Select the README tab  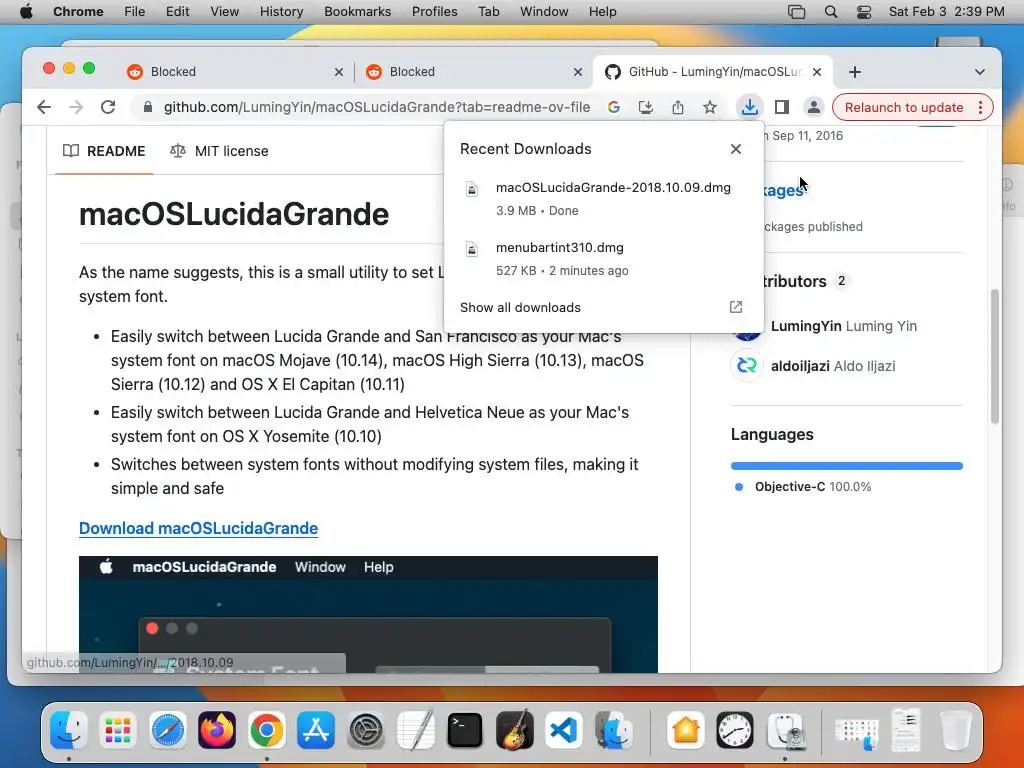click(104, 151)
